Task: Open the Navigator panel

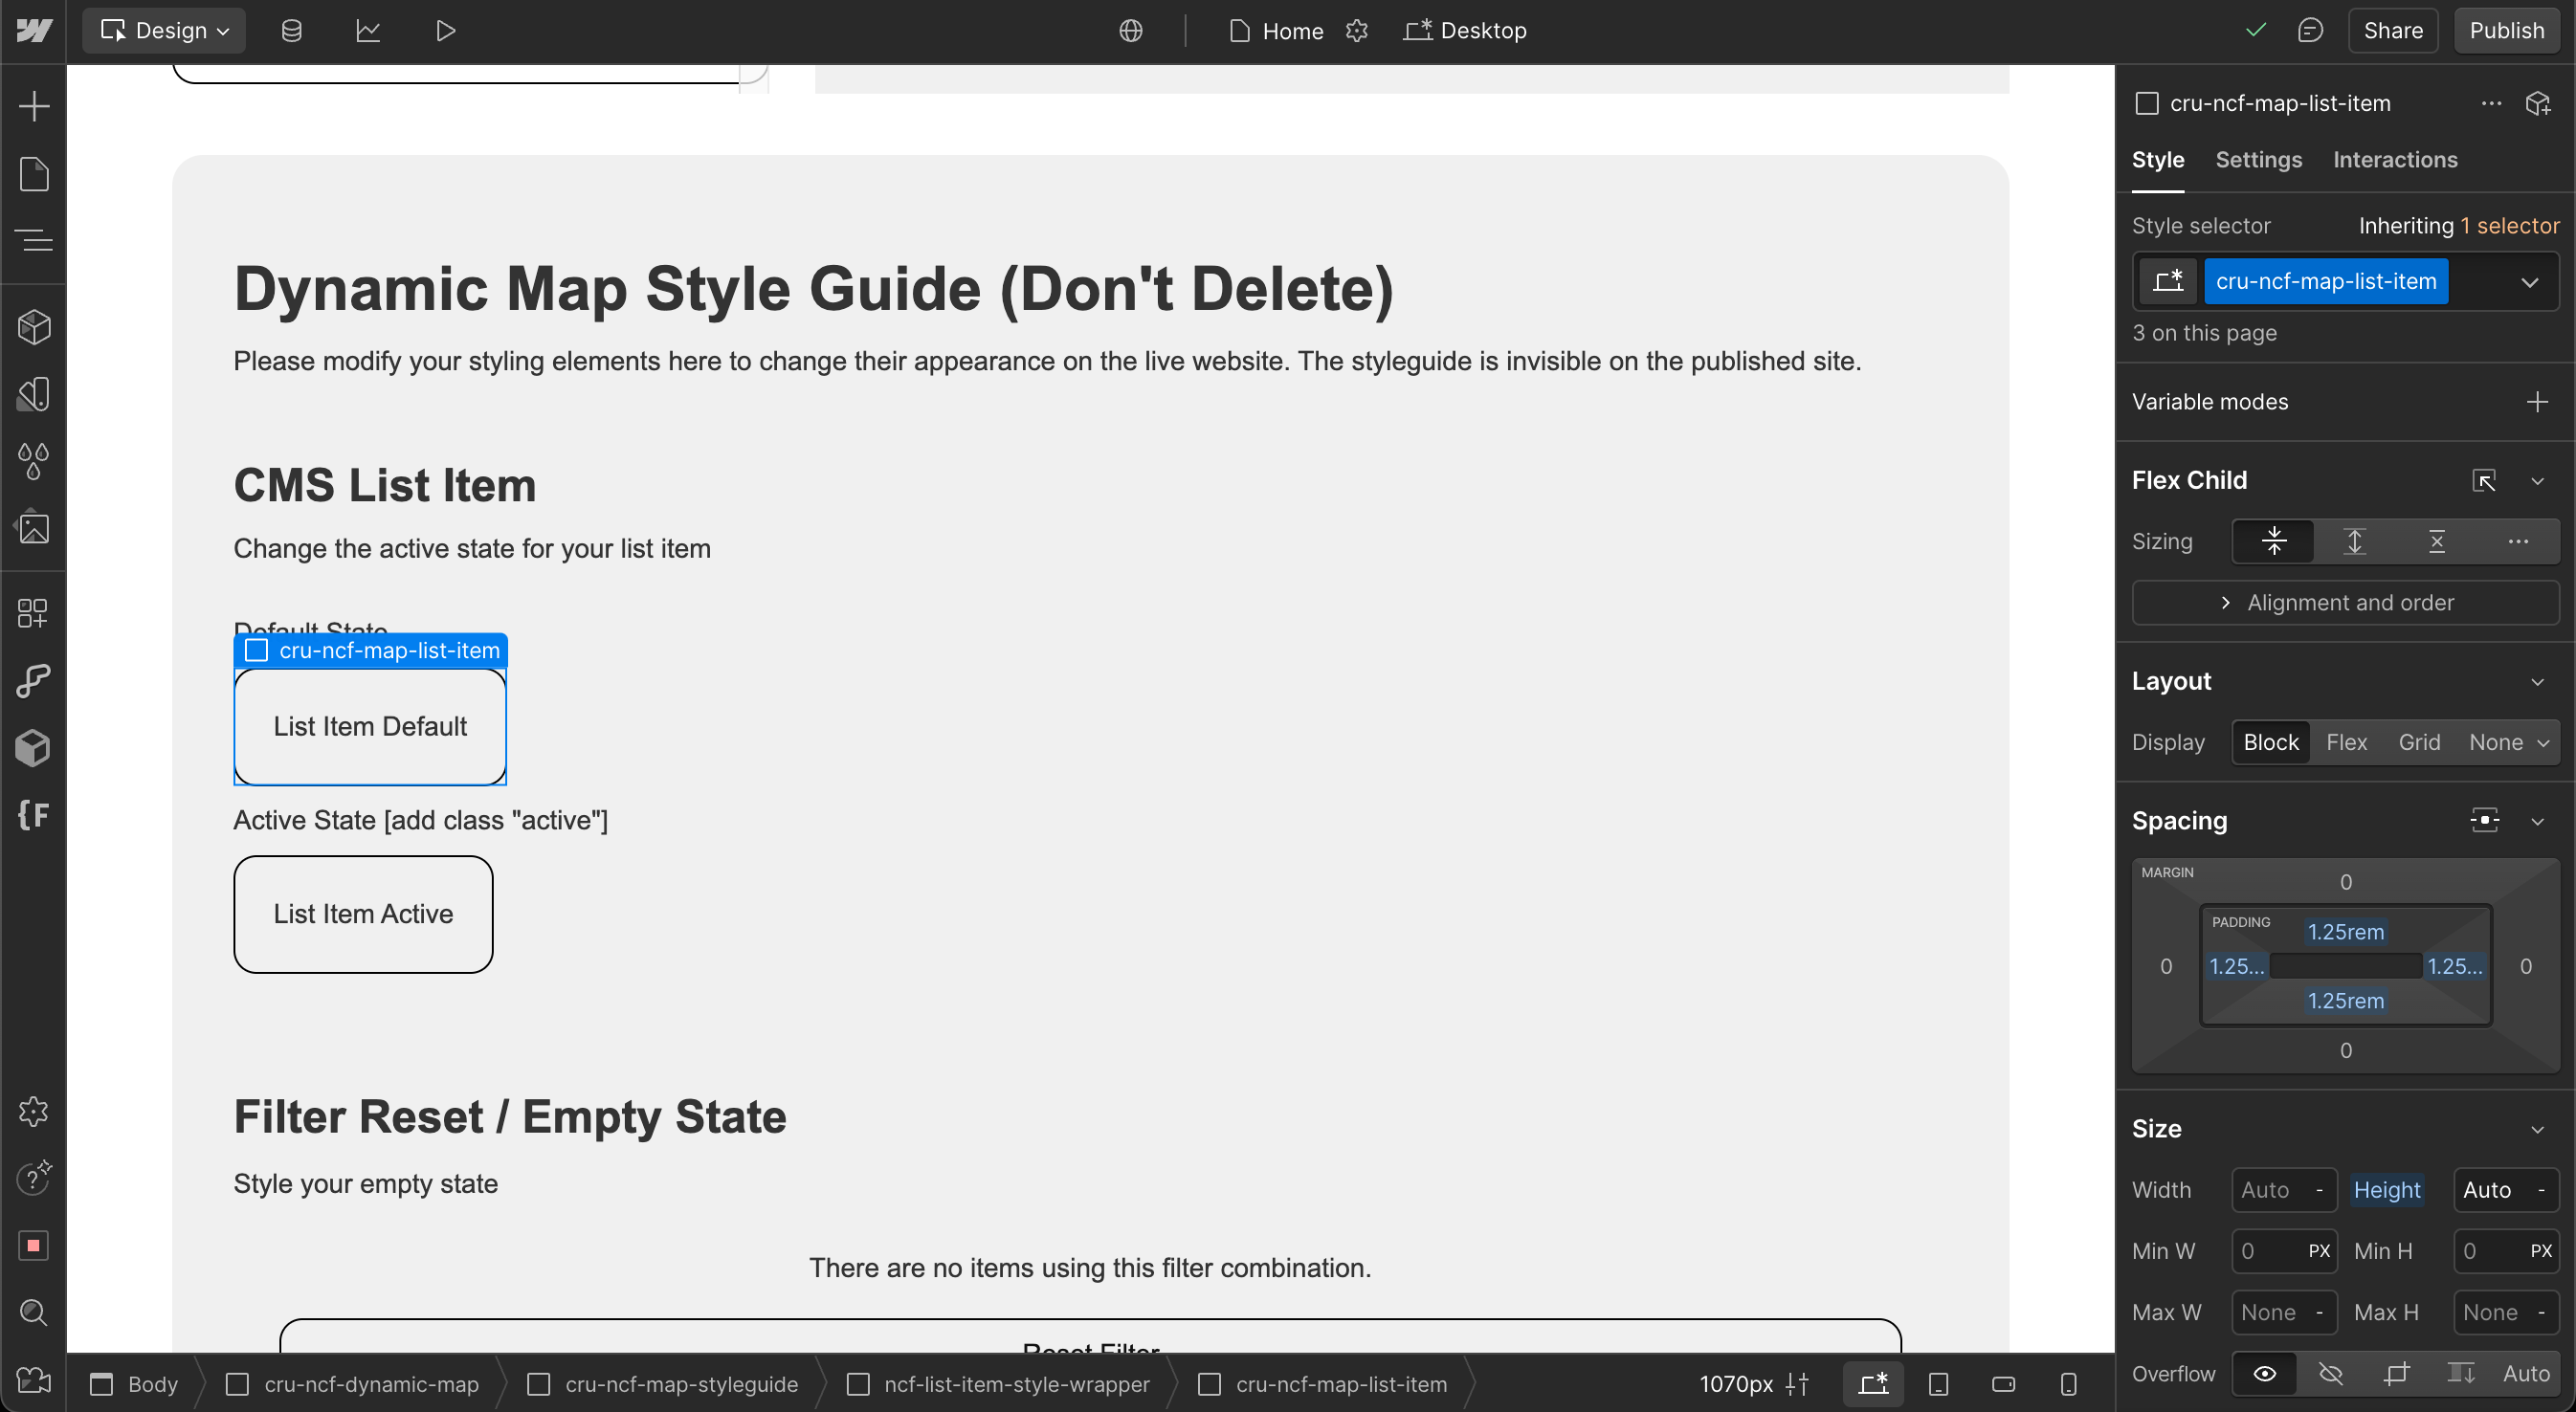Action: (34, 240)
